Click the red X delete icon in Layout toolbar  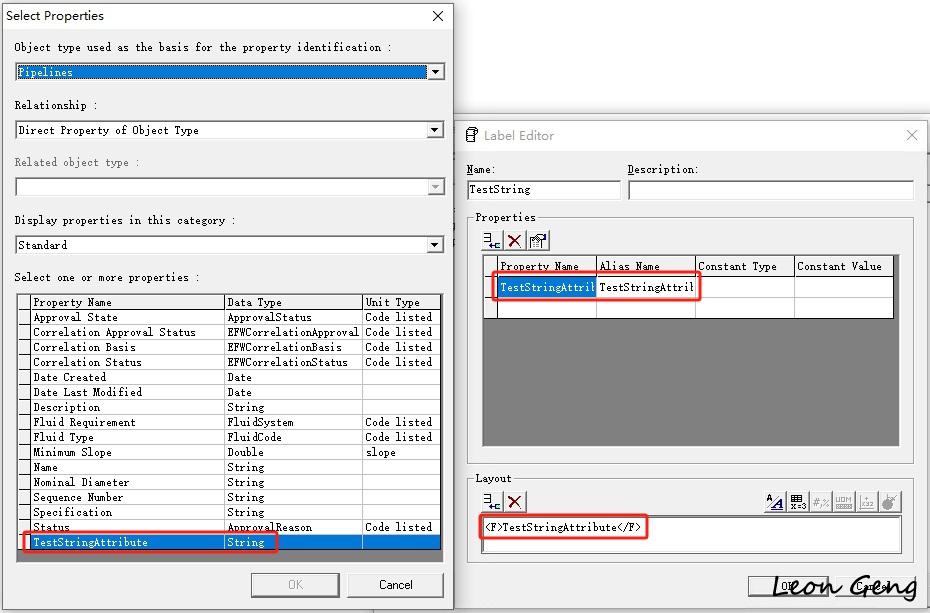tap(515, 502)
